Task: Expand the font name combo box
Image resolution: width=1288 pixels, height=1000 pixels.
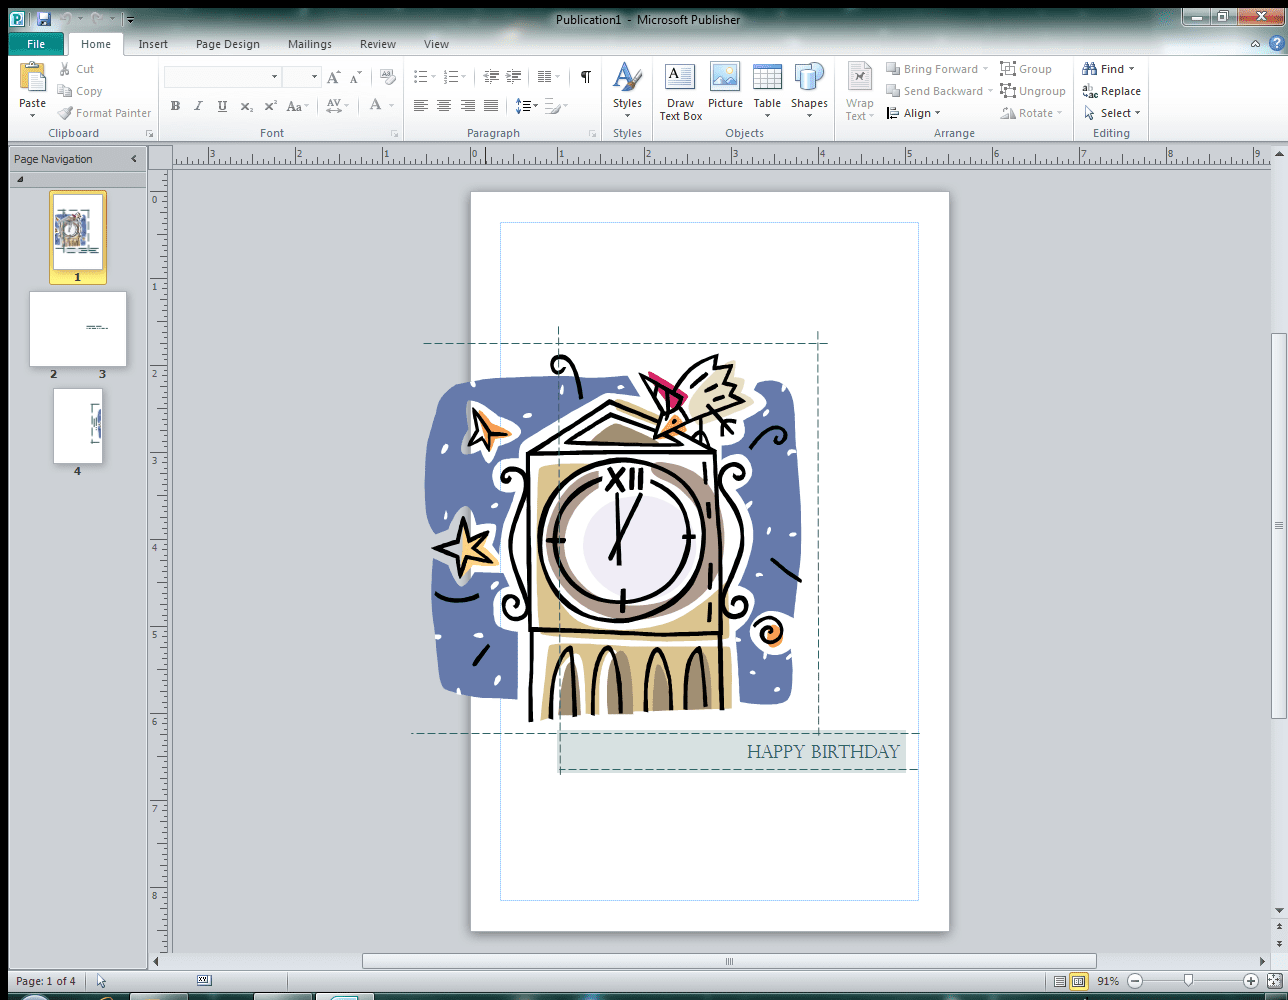Action: (x=274, y=77)
